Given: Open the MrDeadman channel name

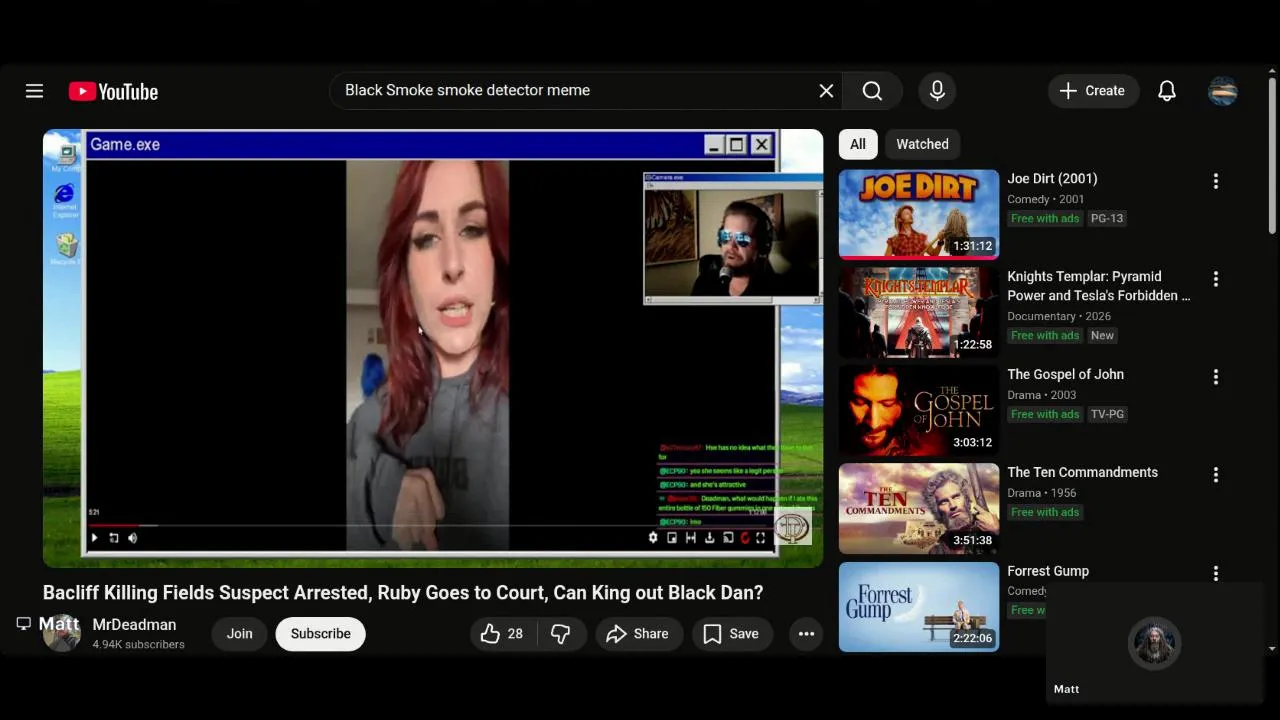Looking at the screenshot, I should (134, 625).
